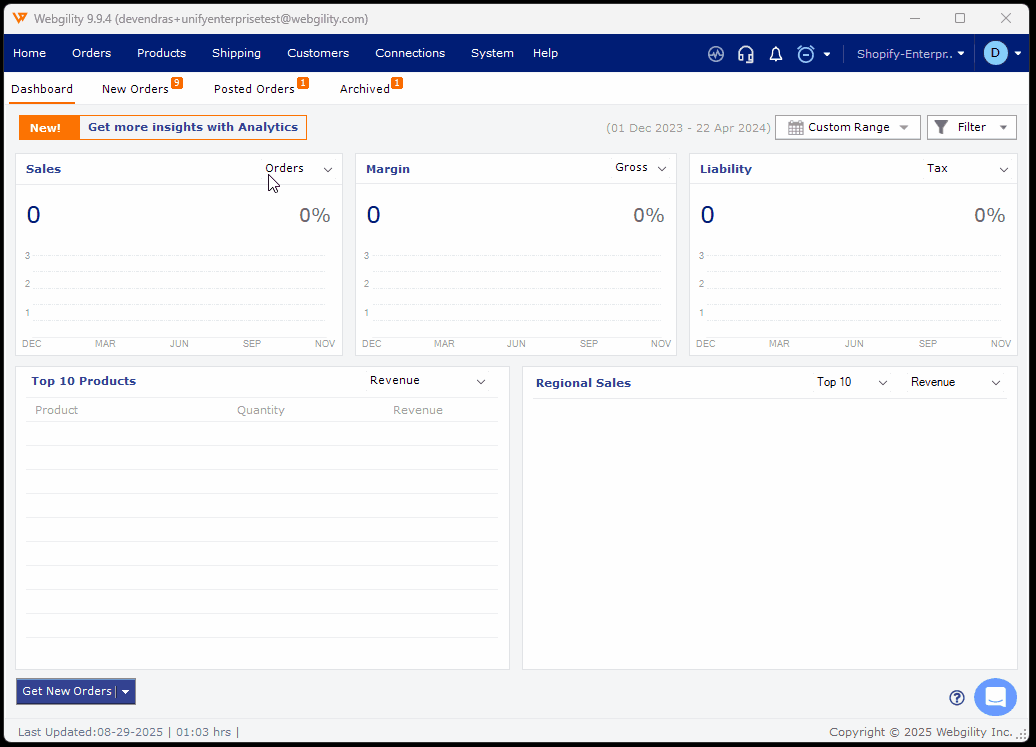Open the Connections menu
The height and width of the screenshot is (747, 1036).
click(x=410, y=53)
